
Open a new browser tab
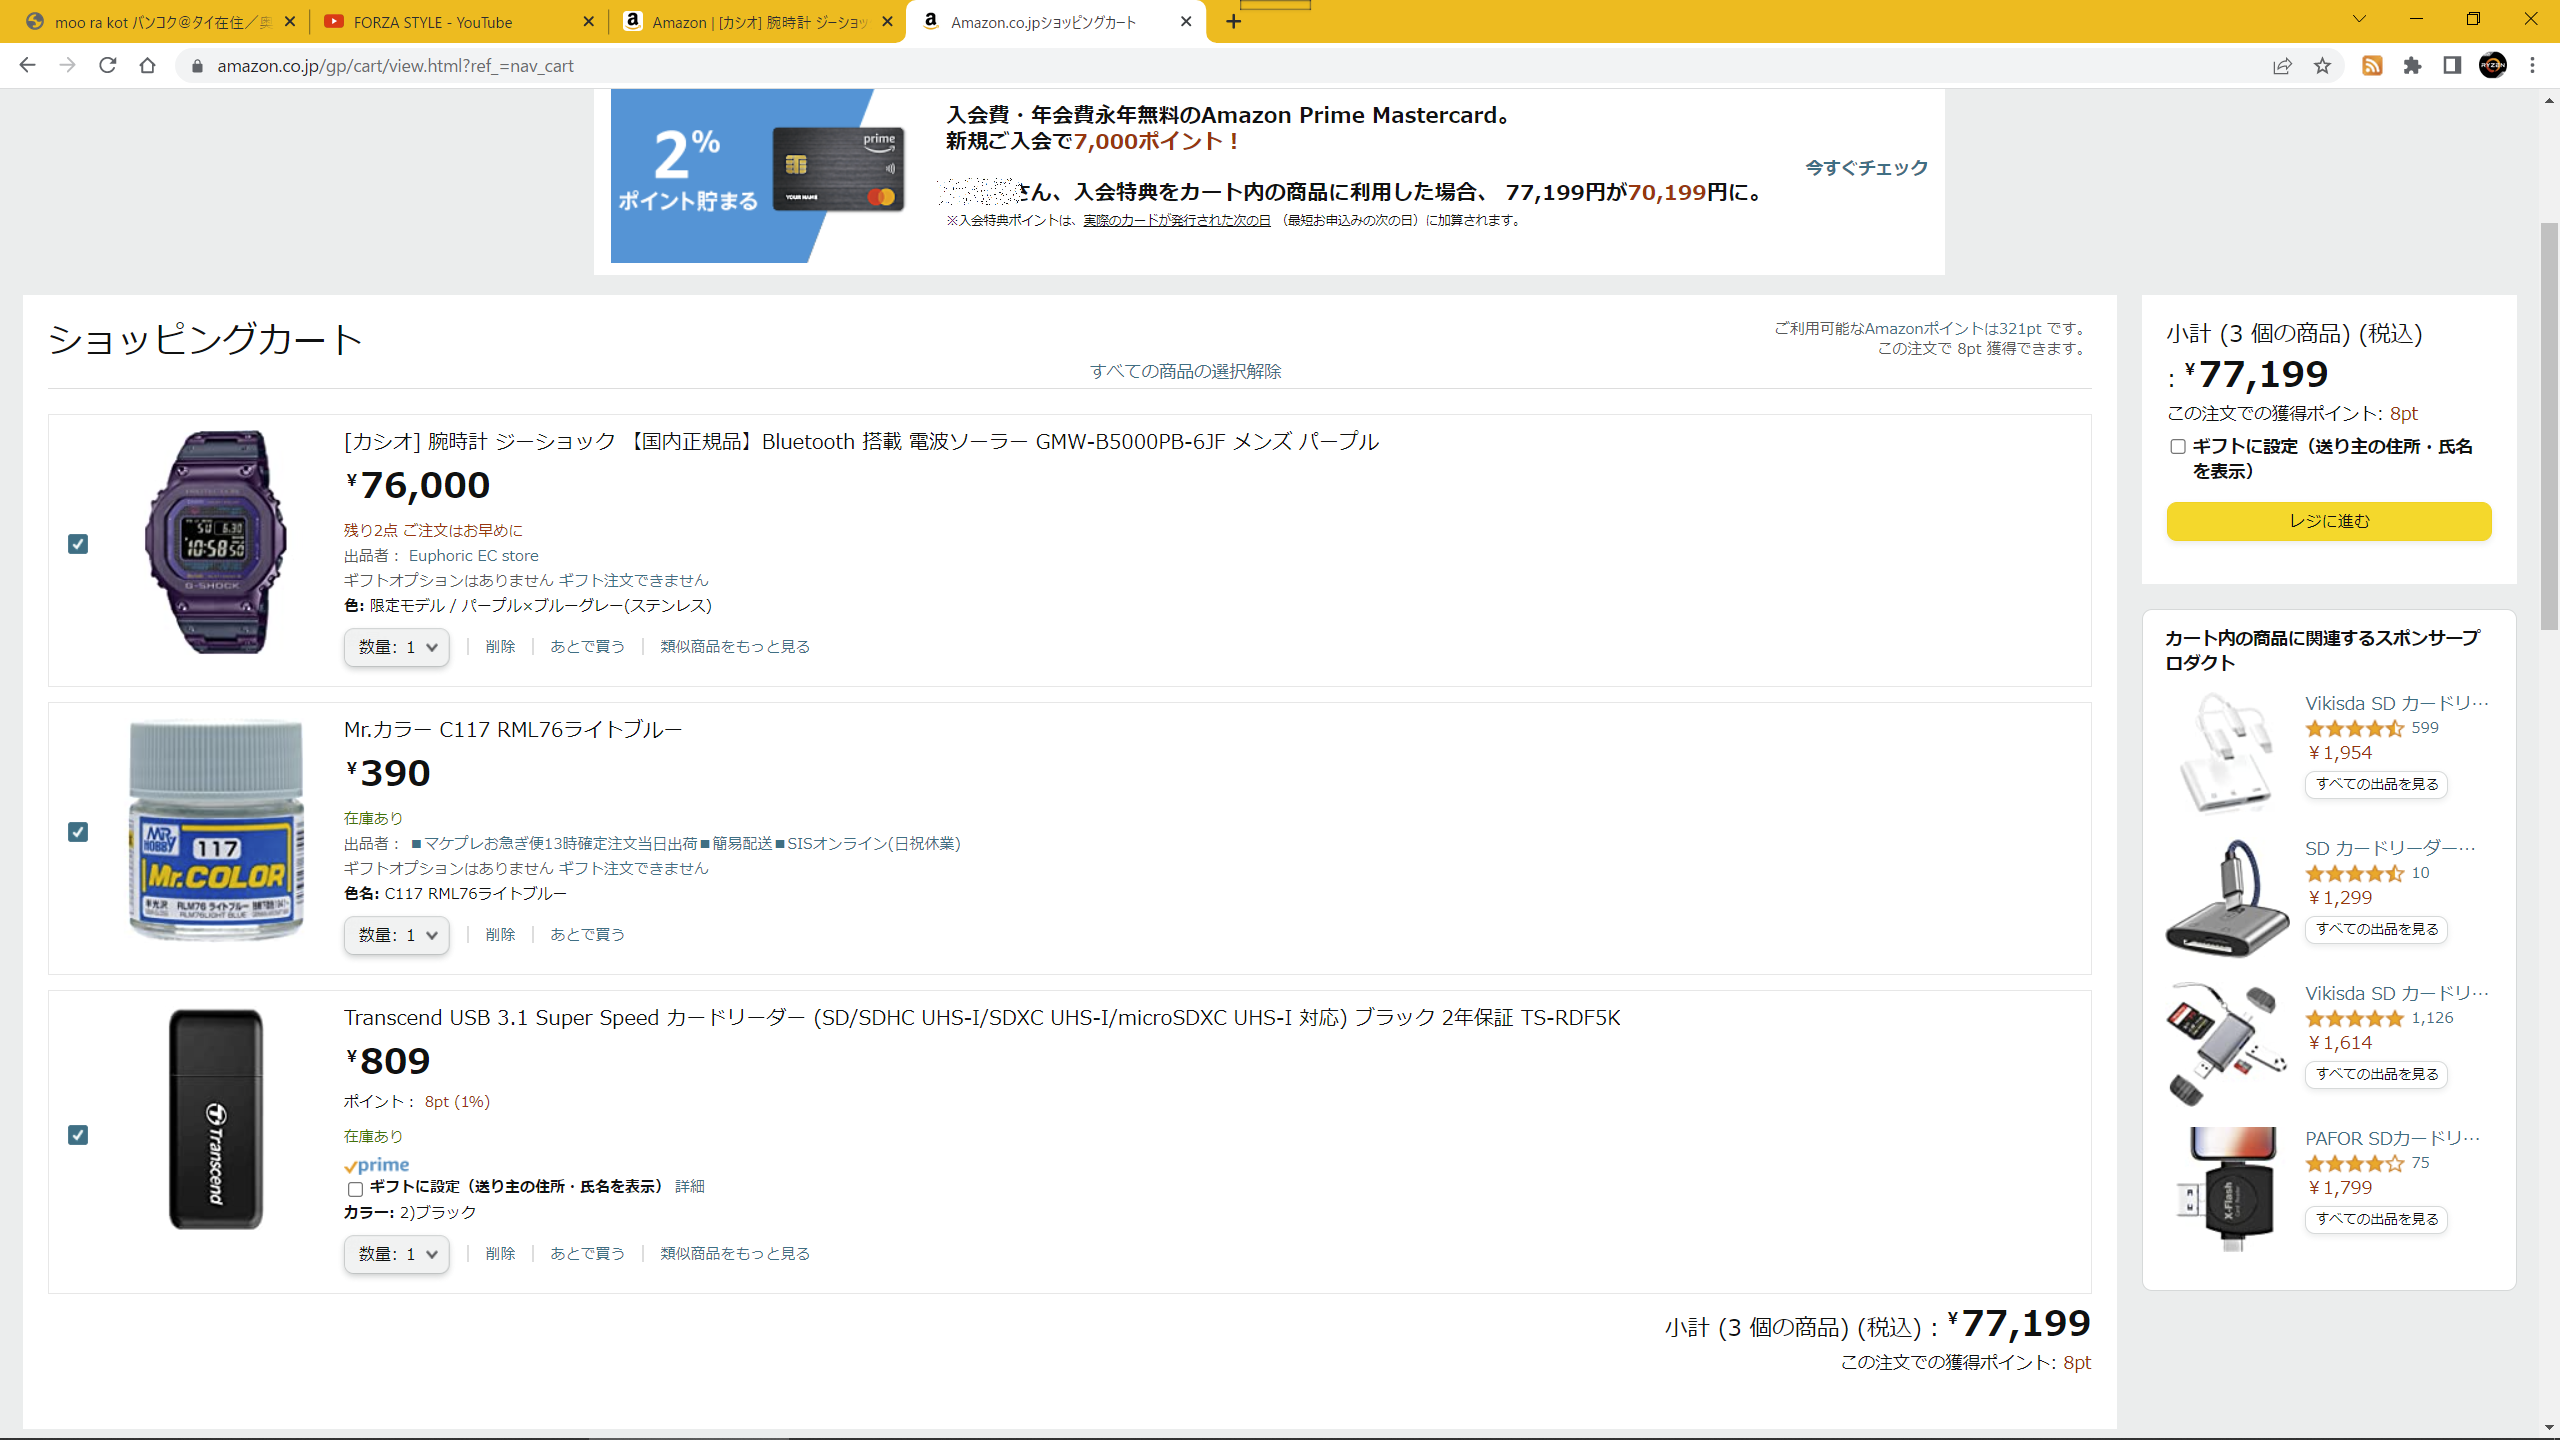[x=1234, y=22]
